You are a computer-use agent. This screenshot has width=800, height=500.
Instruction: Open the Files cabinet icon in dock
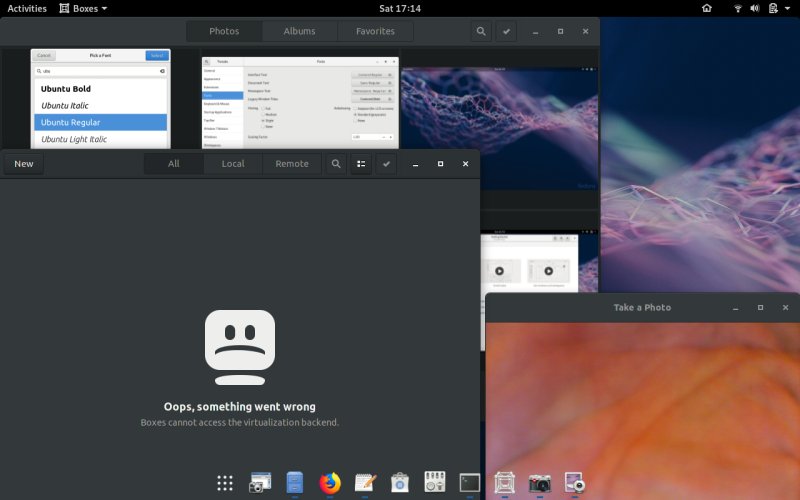tap(295, 483)
